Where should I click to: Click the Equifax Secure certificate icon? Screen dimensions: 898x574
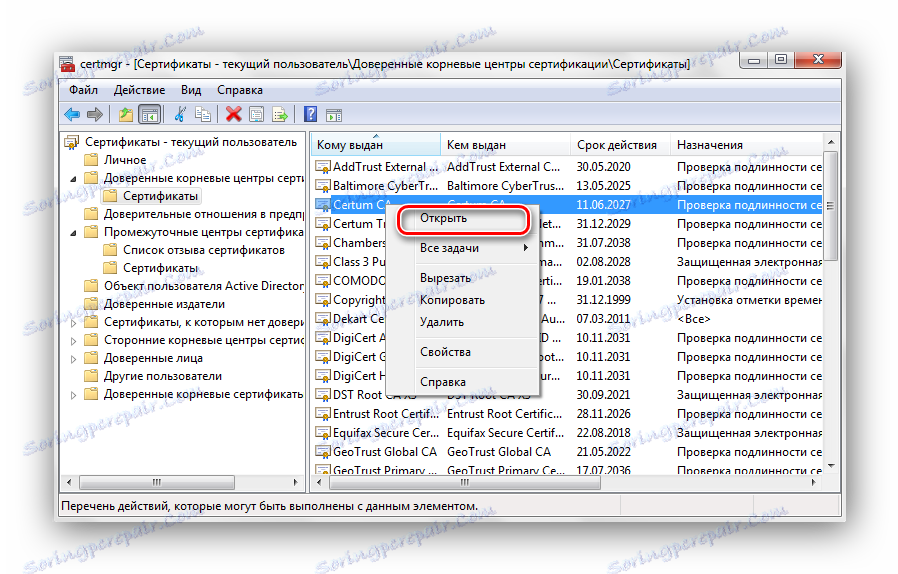(x=322, y=433)
